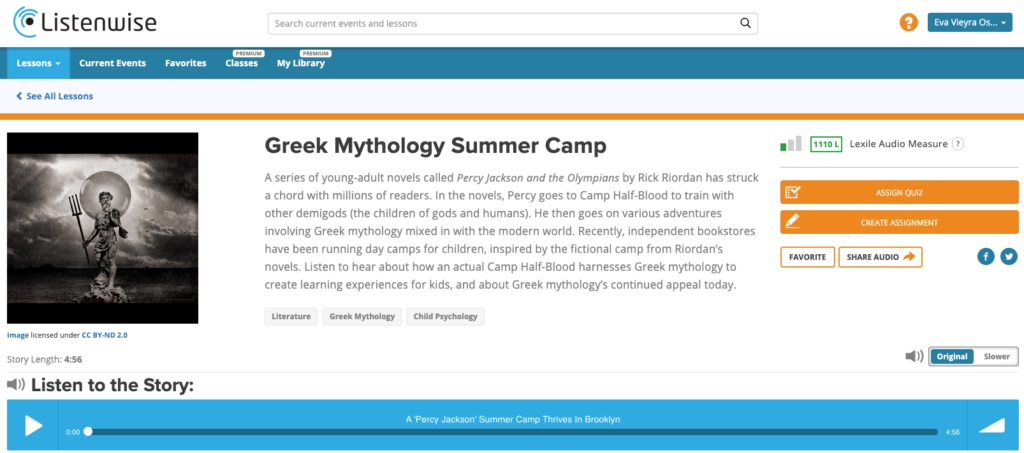The image size is (1024, 453).
Task: Click the orange help question mark icon
Action: (x=908, y=23)
